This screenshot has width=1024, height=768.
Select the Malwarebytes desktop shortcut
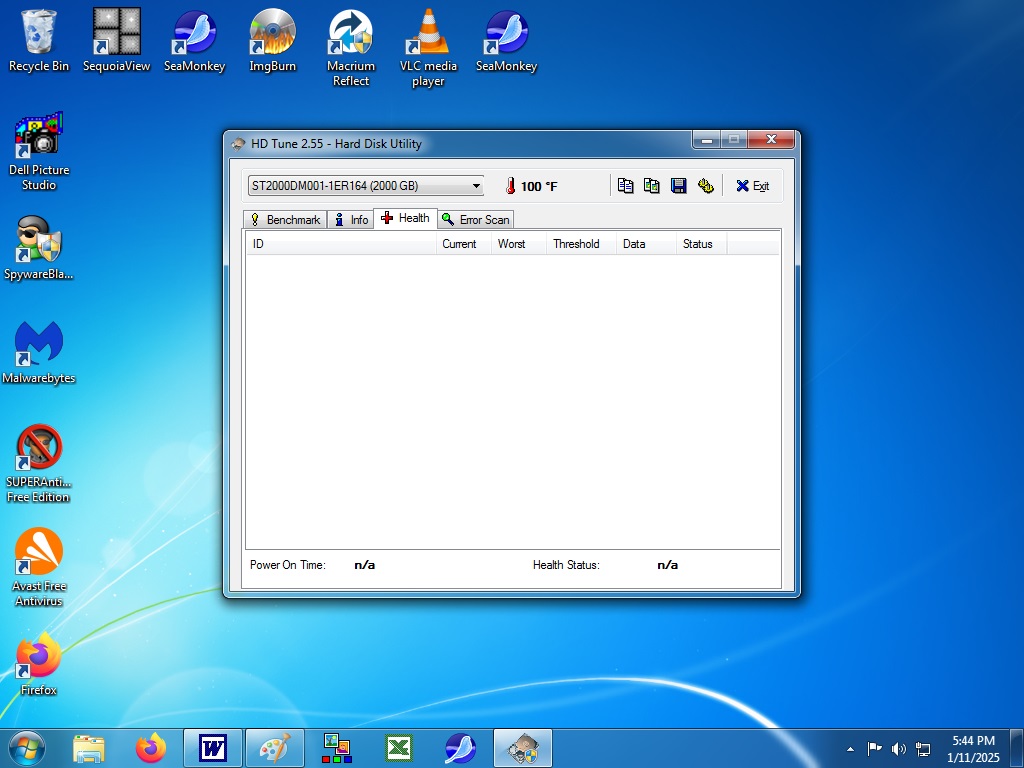[39, 353]
